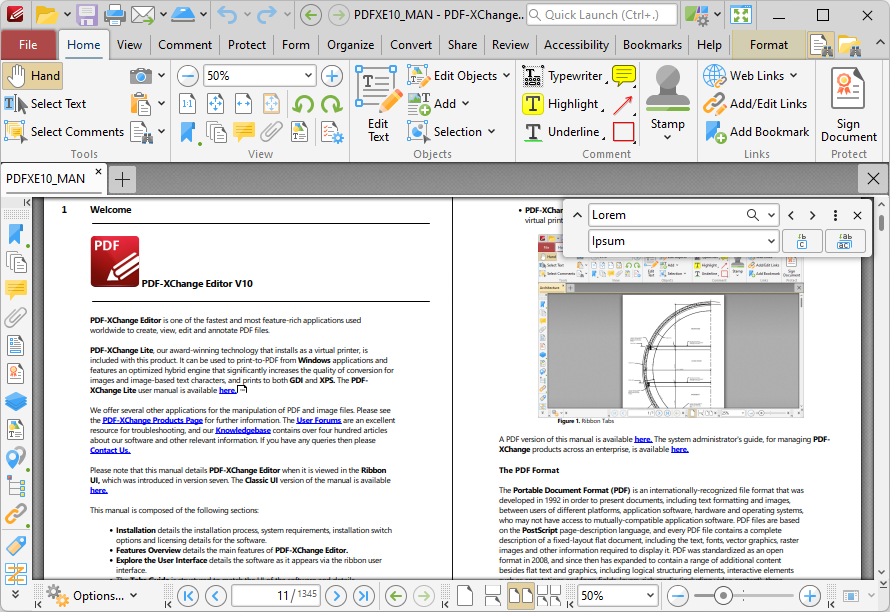
Task: Go to next search result
Action: pos(813,215)
